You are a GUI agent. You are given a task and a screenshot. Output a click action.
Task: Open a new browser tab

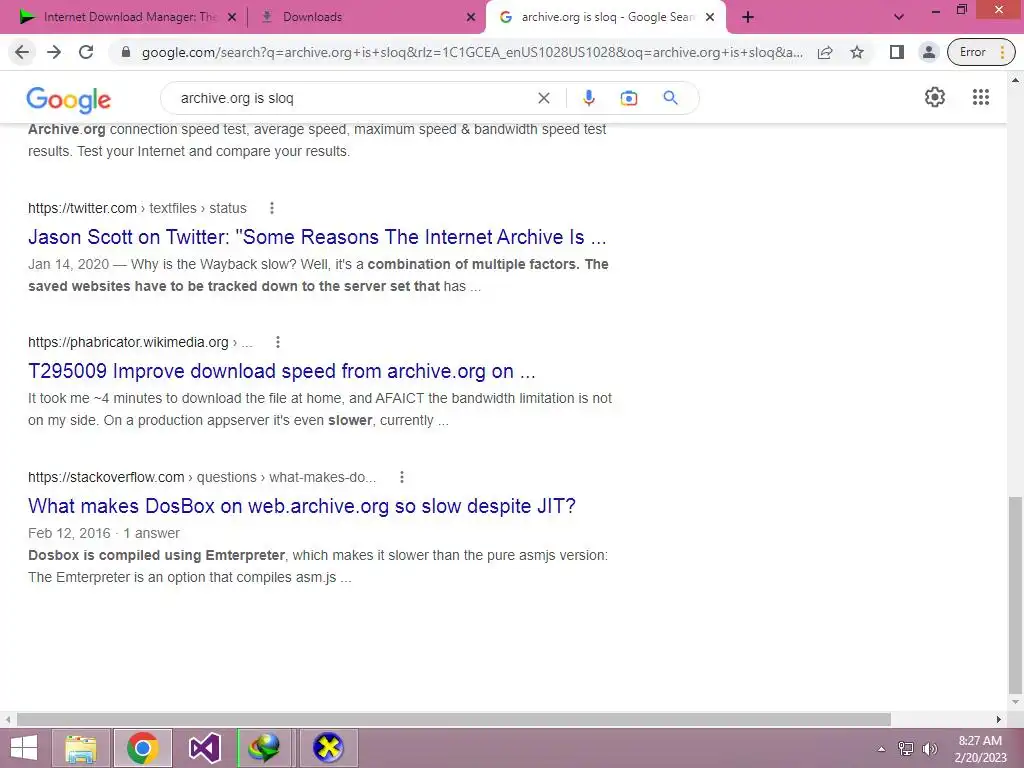748,17
